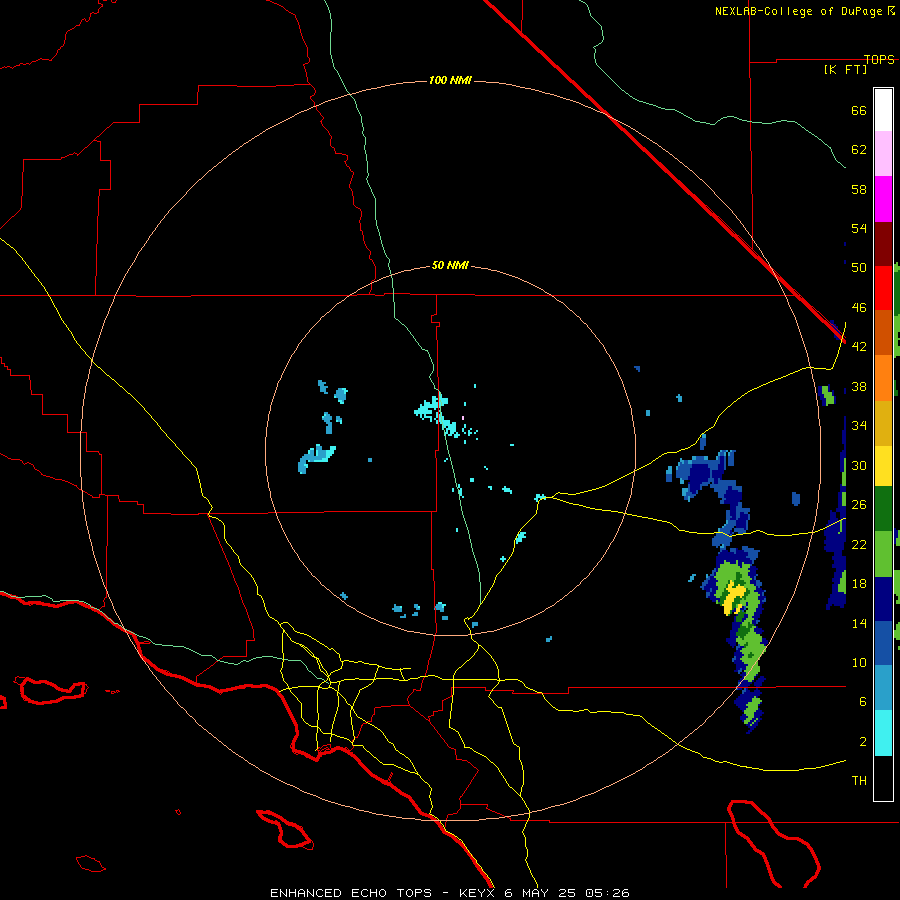
Task: Click the '46' legend value
Action: tap(859, 308)
